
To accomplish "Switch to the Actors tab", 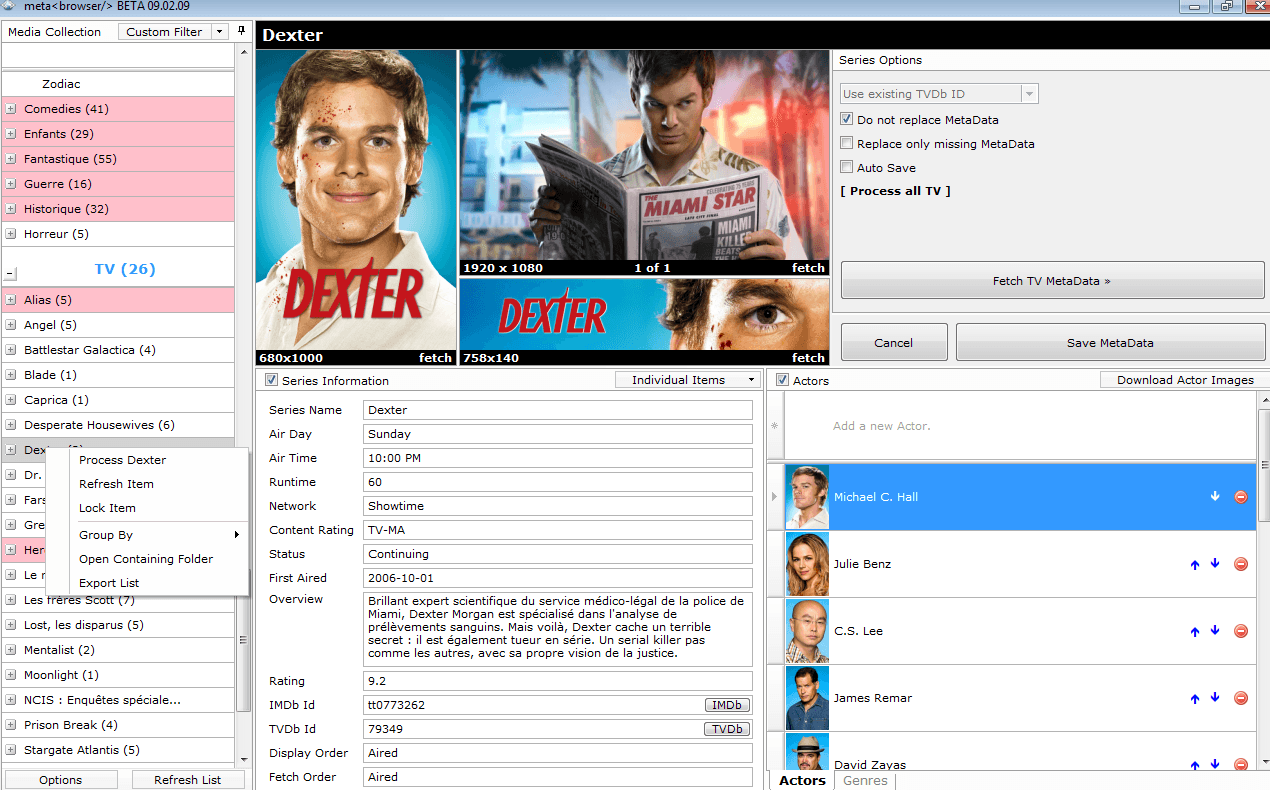I will 802,781.
